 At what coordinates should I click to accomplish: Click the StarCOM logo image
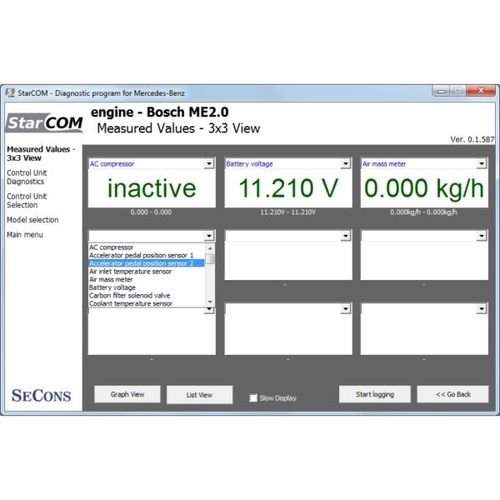click(x=45, y=123)
